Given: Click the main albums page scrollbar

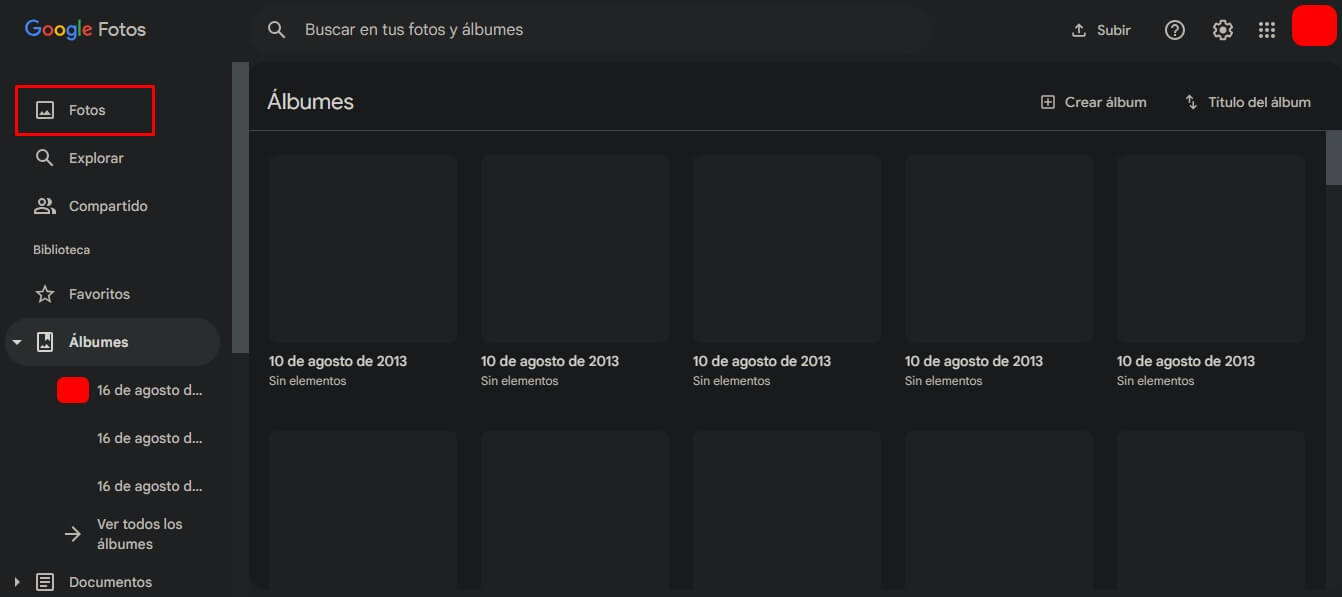Looking at the screenshot, I should pos(1333,157).
